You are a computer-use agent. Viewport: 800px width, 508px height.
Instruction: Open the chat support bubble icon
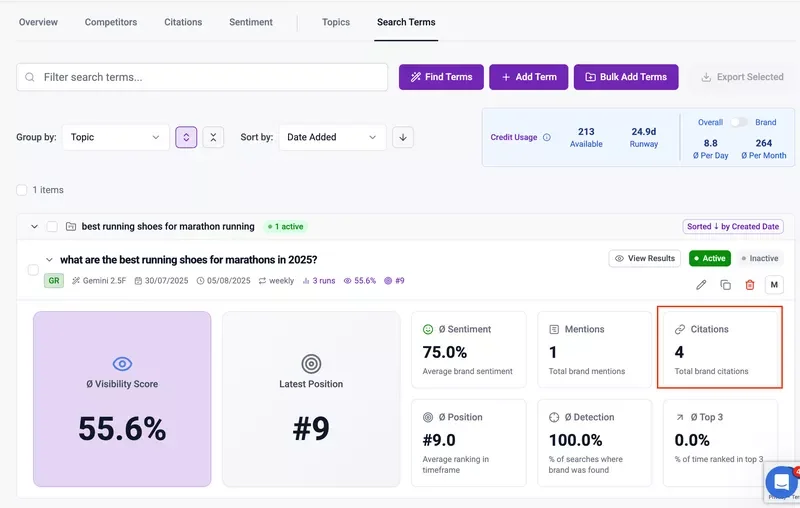(x=781, y=482)
